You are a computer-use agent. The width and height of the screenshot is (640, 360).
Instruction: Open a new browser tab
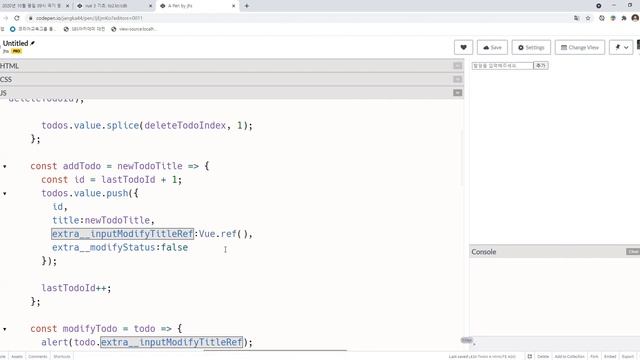click(x=247, y=6)
